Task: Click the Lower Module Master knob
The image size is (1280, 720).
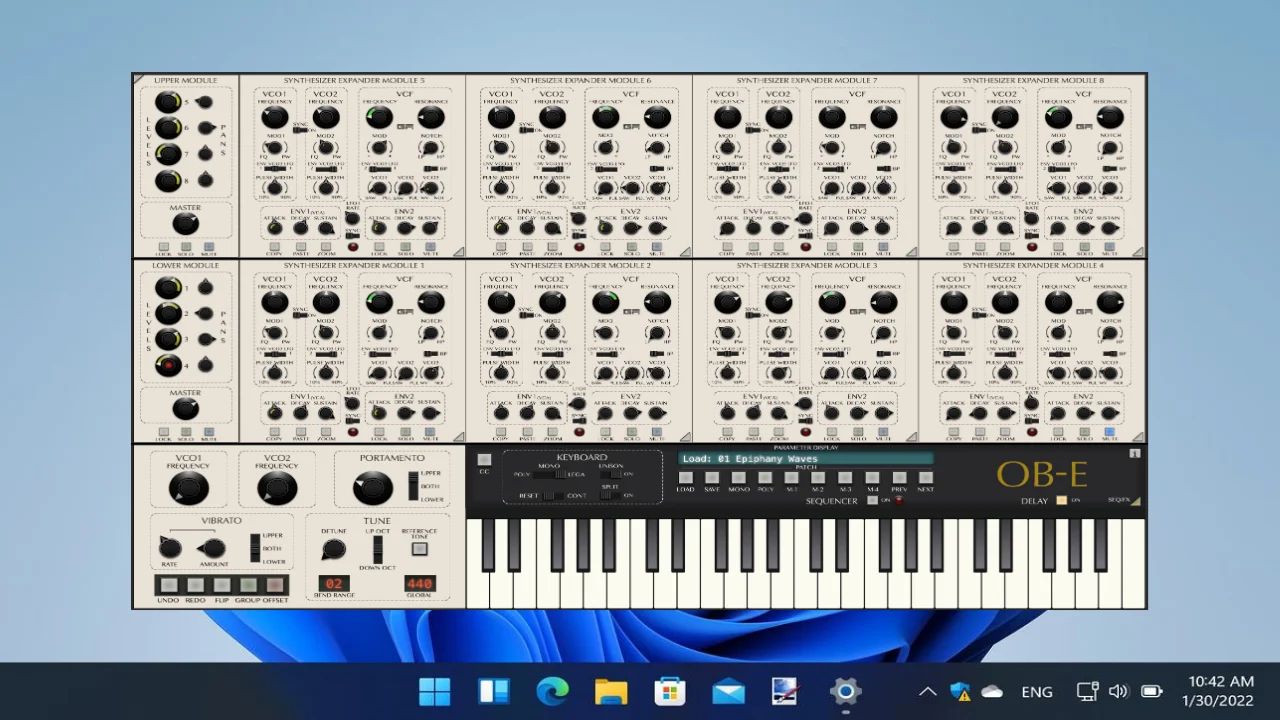Action: tap(186, 409)
